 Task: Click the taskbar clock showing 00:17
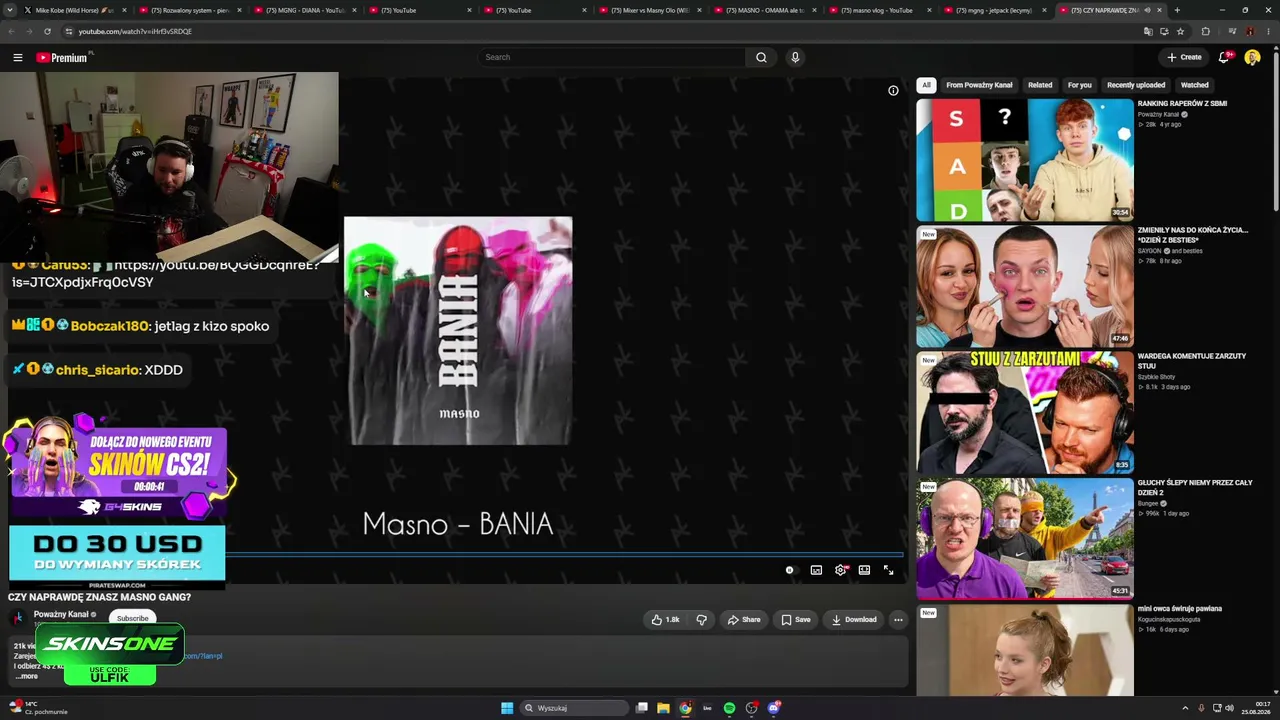pyautogui.click(x=1256, y=708)
